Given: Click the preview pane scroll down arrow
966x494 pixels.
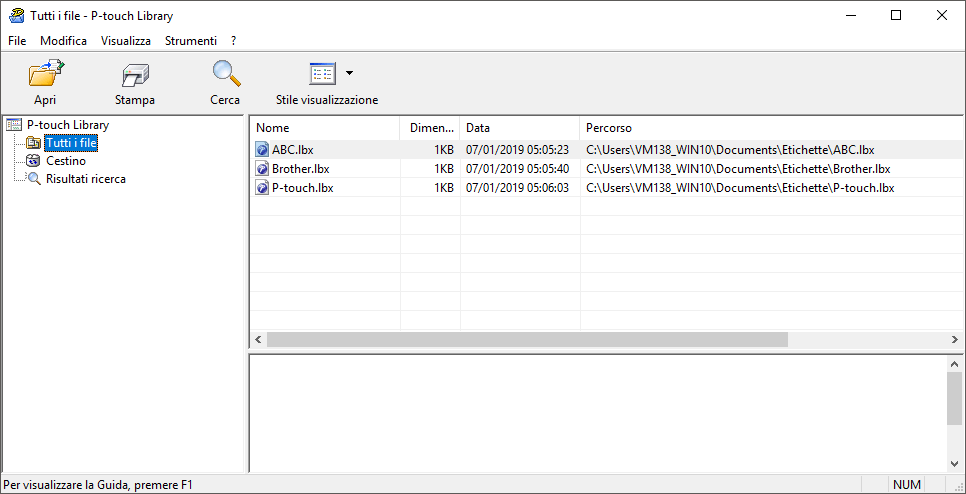Looking at the screenshot, I should [x=955, y=464].
